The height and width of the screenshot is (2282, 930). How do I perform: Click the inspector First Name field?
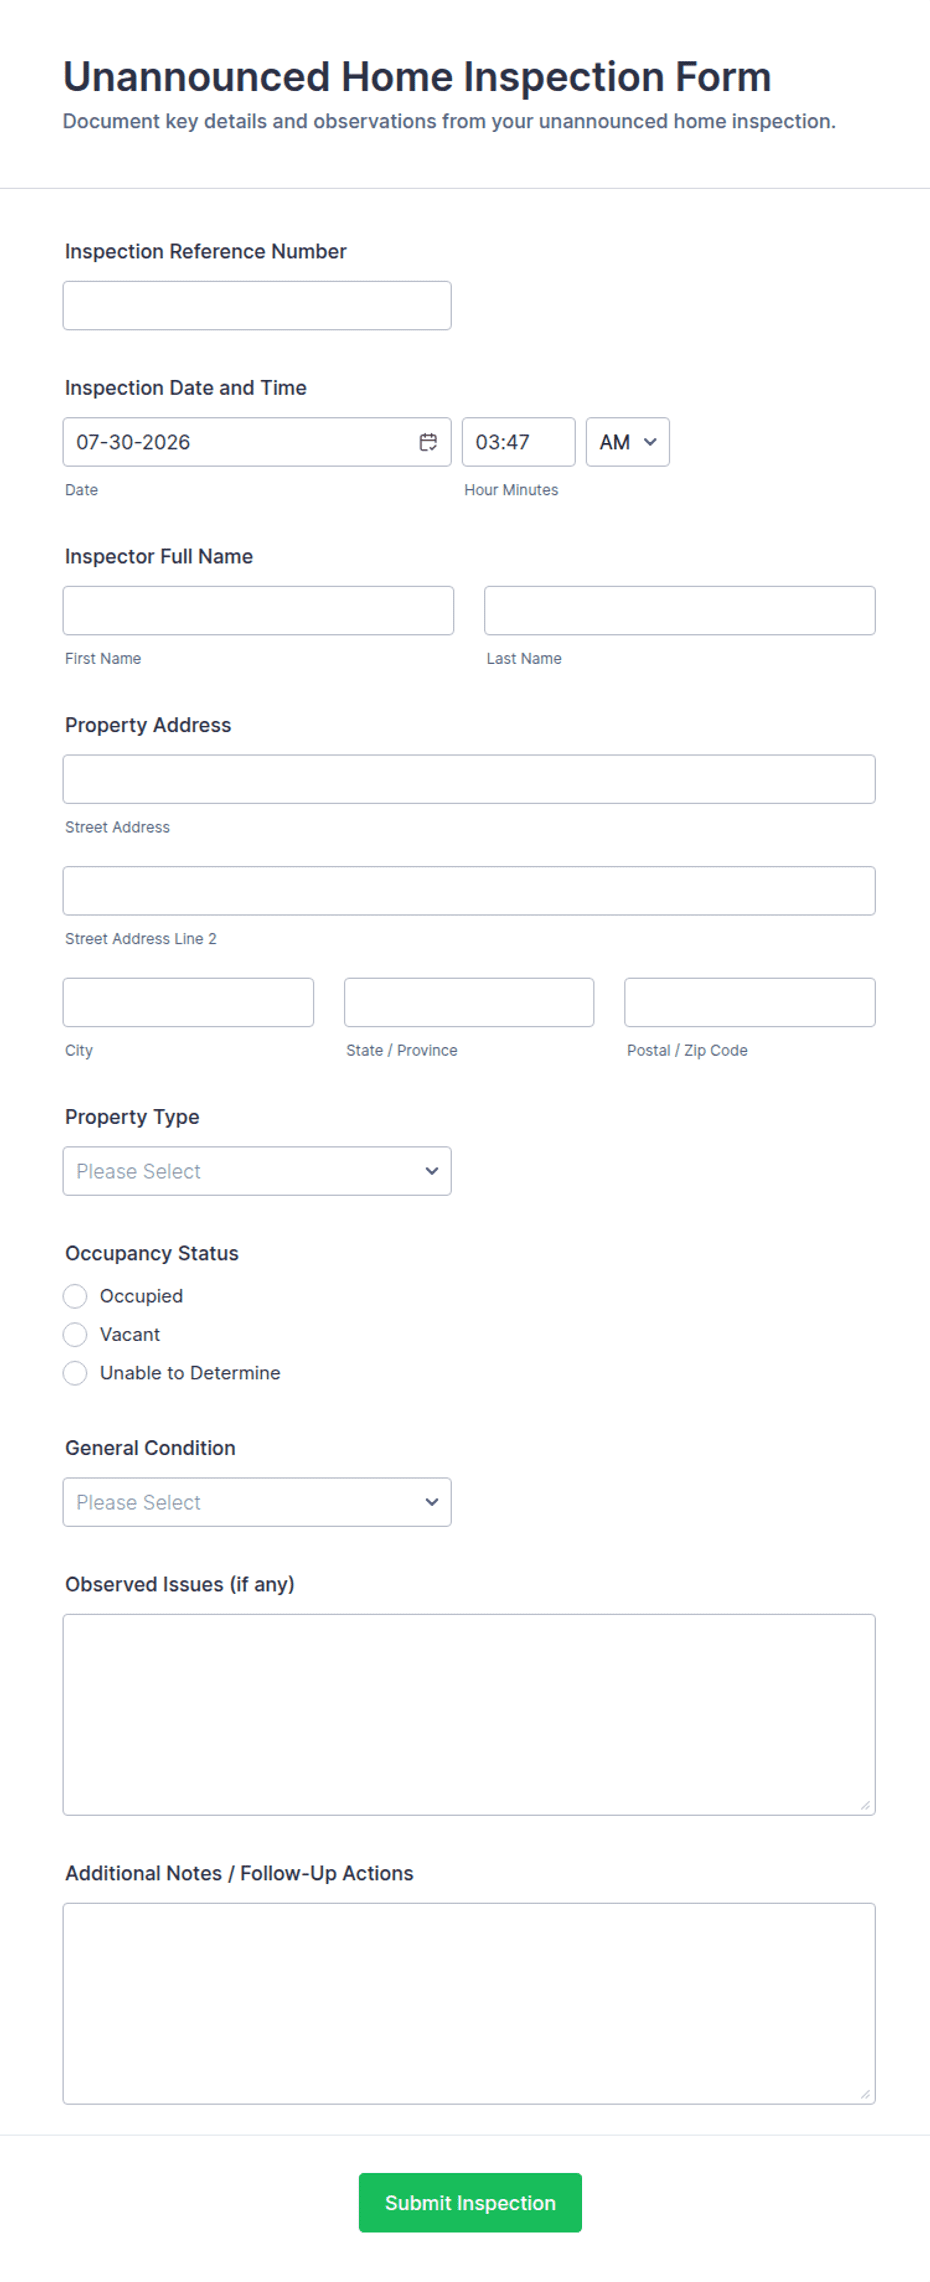[x=258, y=611]
